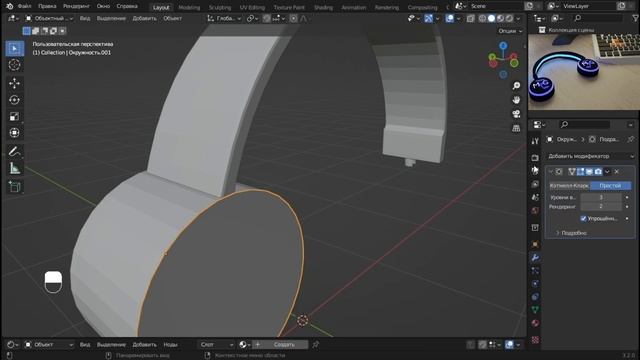Toggle modifier display in viewport (monitor icon)

[589, 172]
